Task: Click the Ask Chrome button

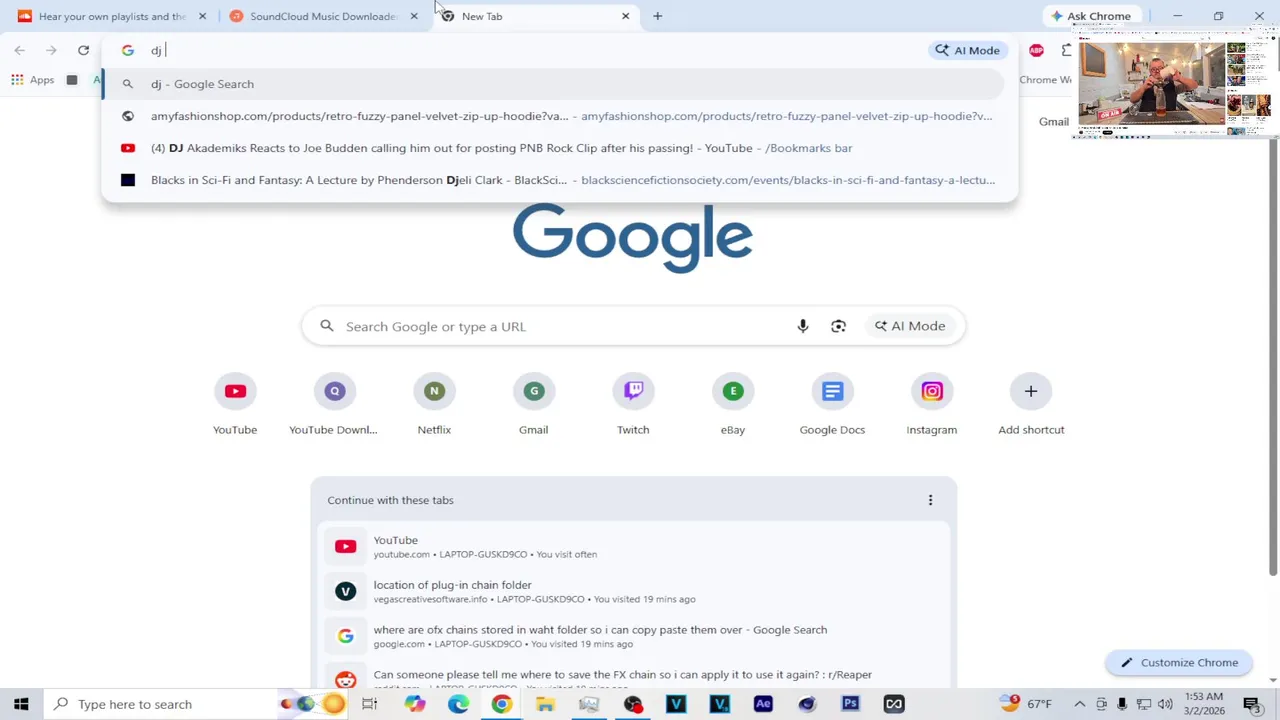Action: tap(1090, 16)
